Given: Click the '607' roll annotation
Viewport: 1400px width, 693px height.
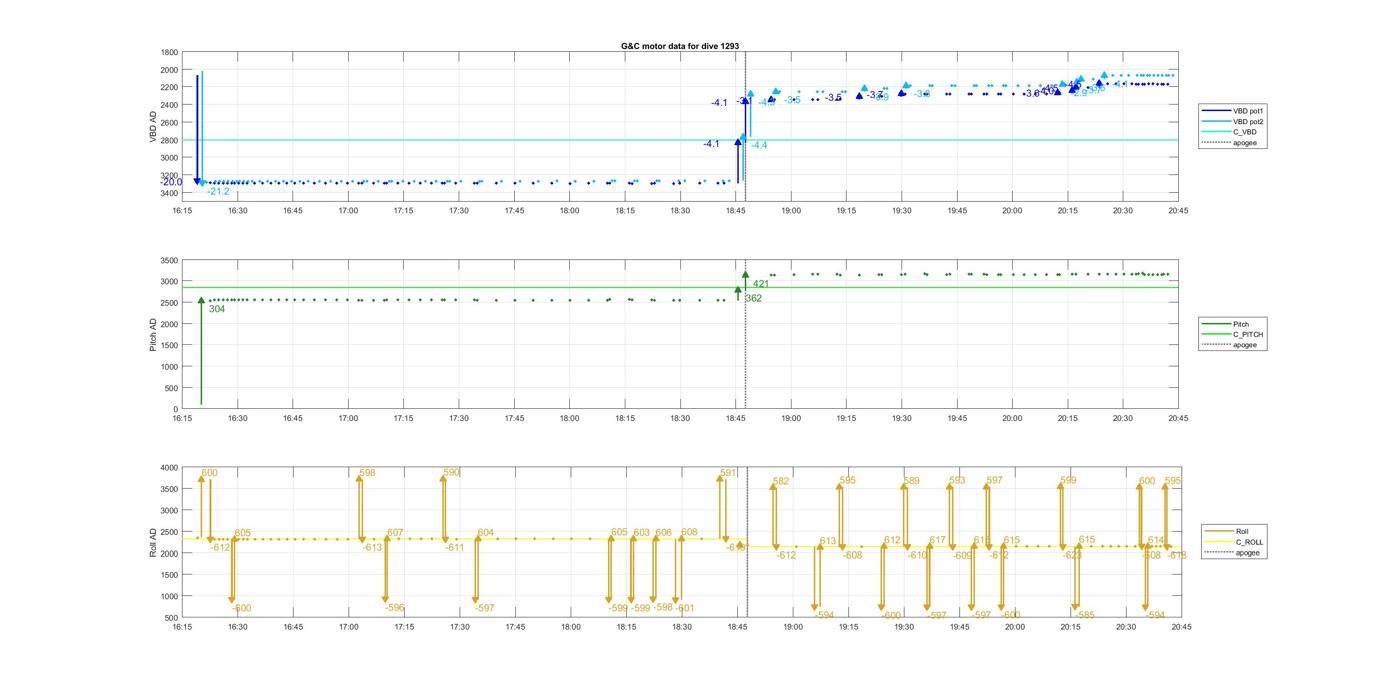Looking at the screenshot, I should [x=395, y=533].
